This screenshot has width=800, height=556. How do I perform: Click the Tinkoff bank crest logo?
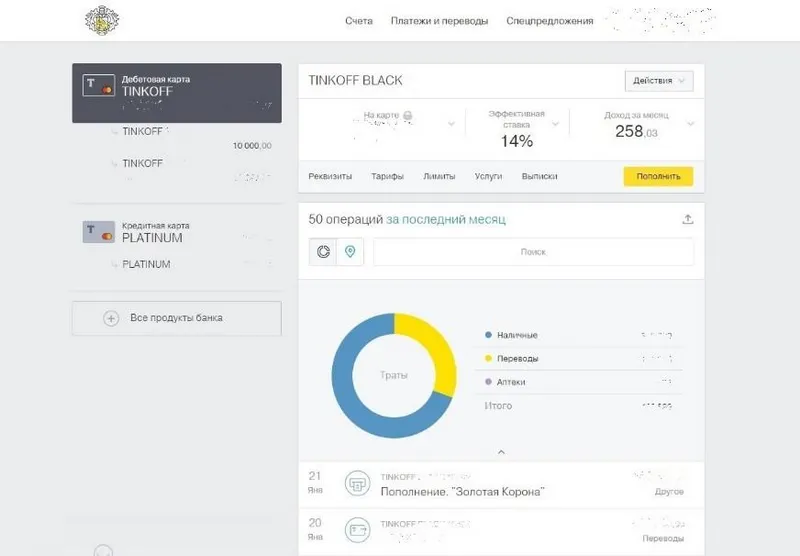(100, 20)
